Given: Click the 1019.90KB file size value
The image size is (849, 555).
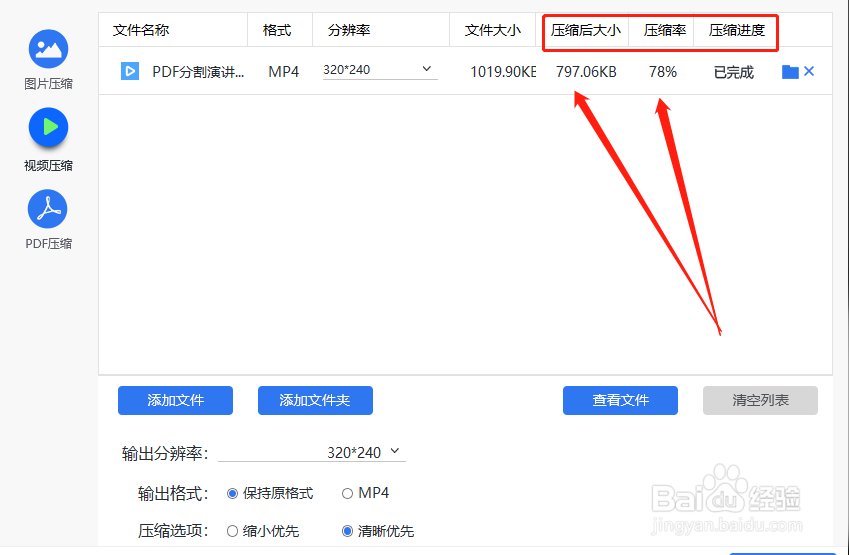Looking at the screenshot, I should (x=503, y=71).
